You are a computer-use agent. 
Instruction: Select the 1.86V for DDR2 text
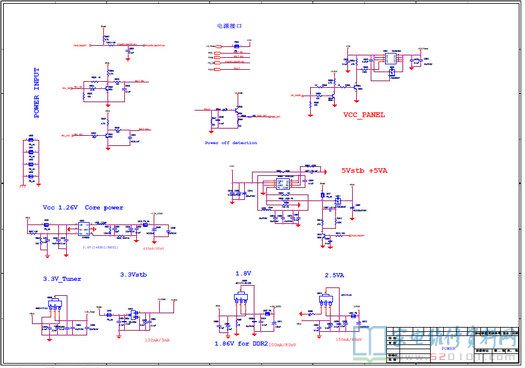click(241, 344)
